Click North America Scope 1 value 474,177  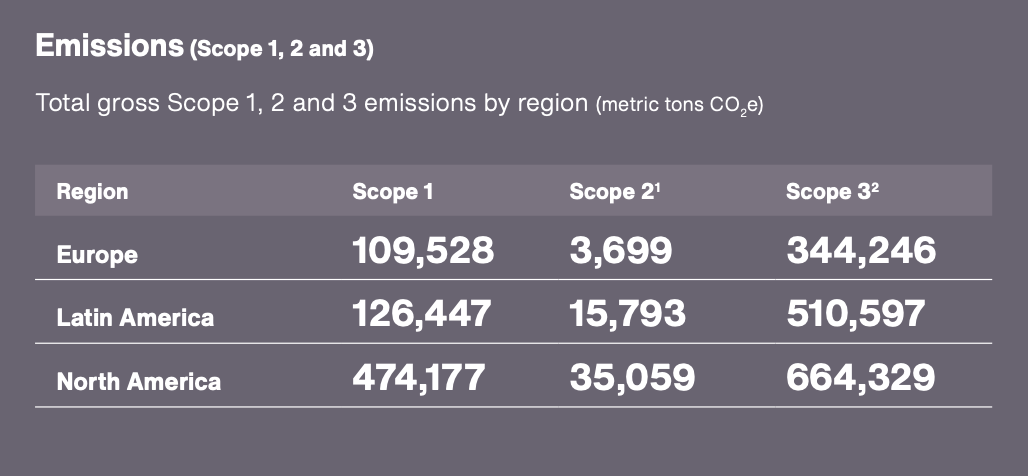coord(418,378)
